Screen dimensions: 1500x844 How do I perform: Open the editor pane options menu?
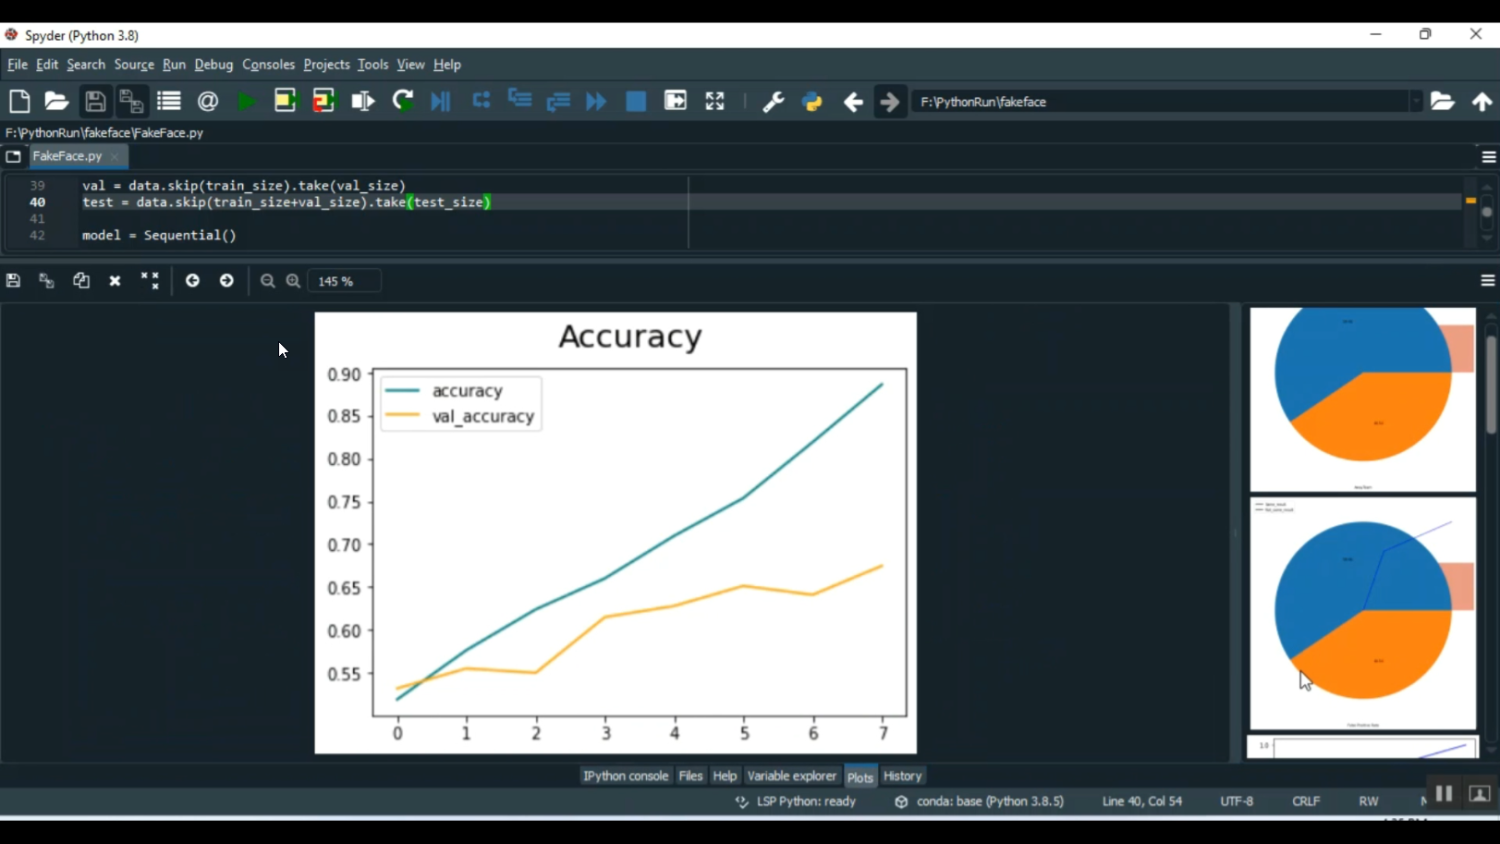(x=1488, y=157)
